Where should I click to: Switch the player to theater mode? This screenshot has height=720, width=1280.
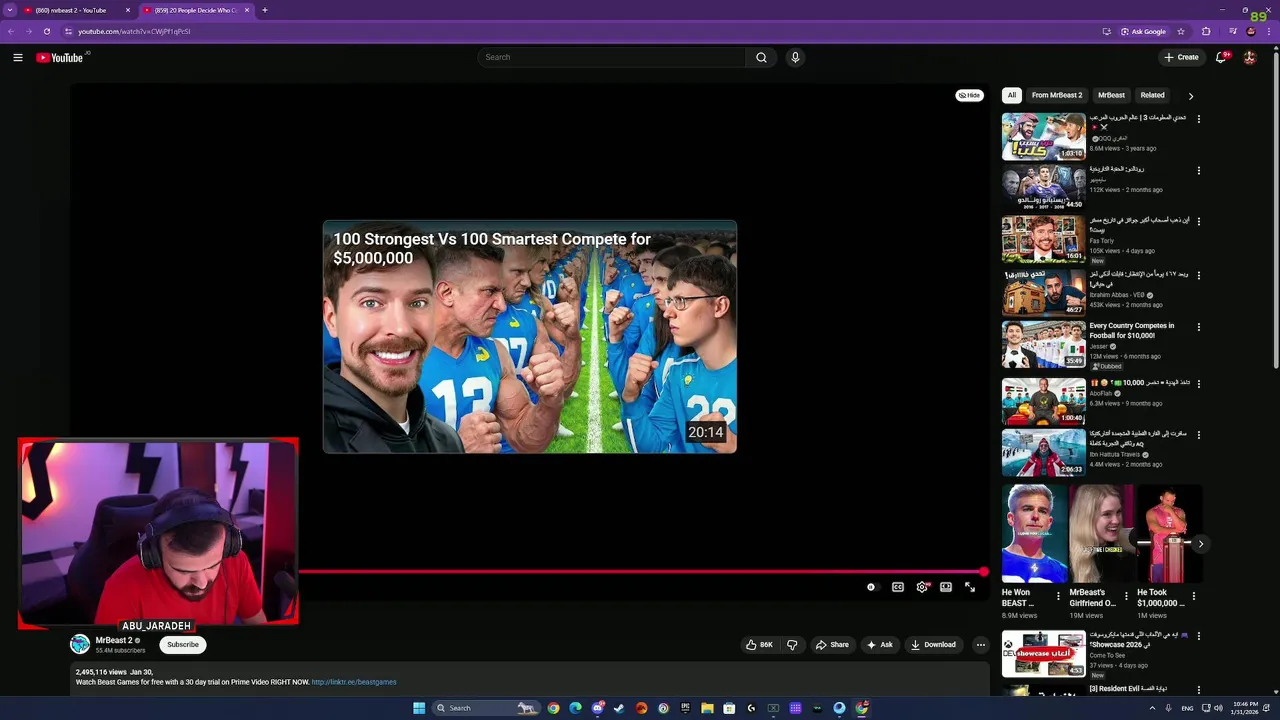[946, 587]
